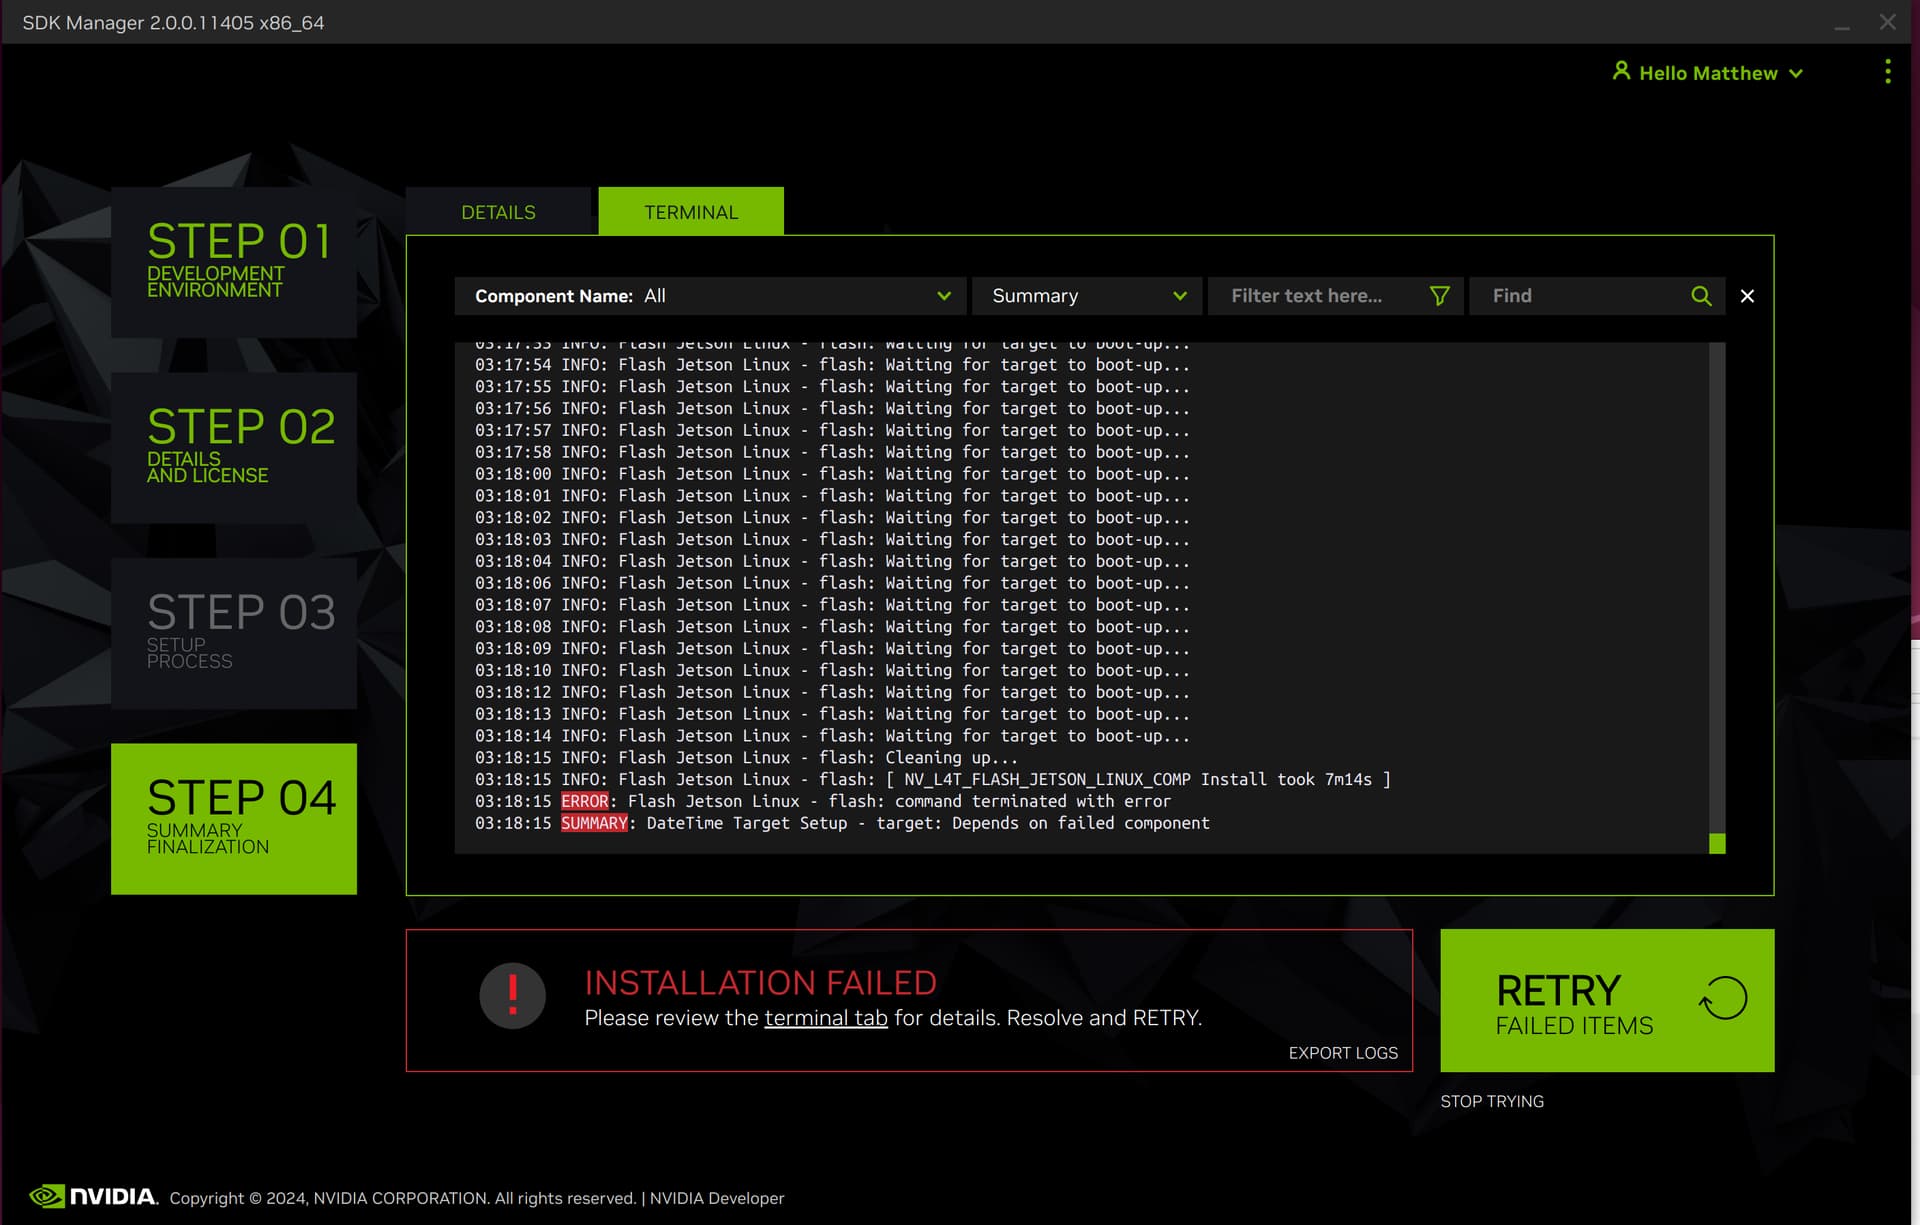Screen dimensions: 1920x1225
Task: Click the filter funnel icon
Action: (1439, 296)
